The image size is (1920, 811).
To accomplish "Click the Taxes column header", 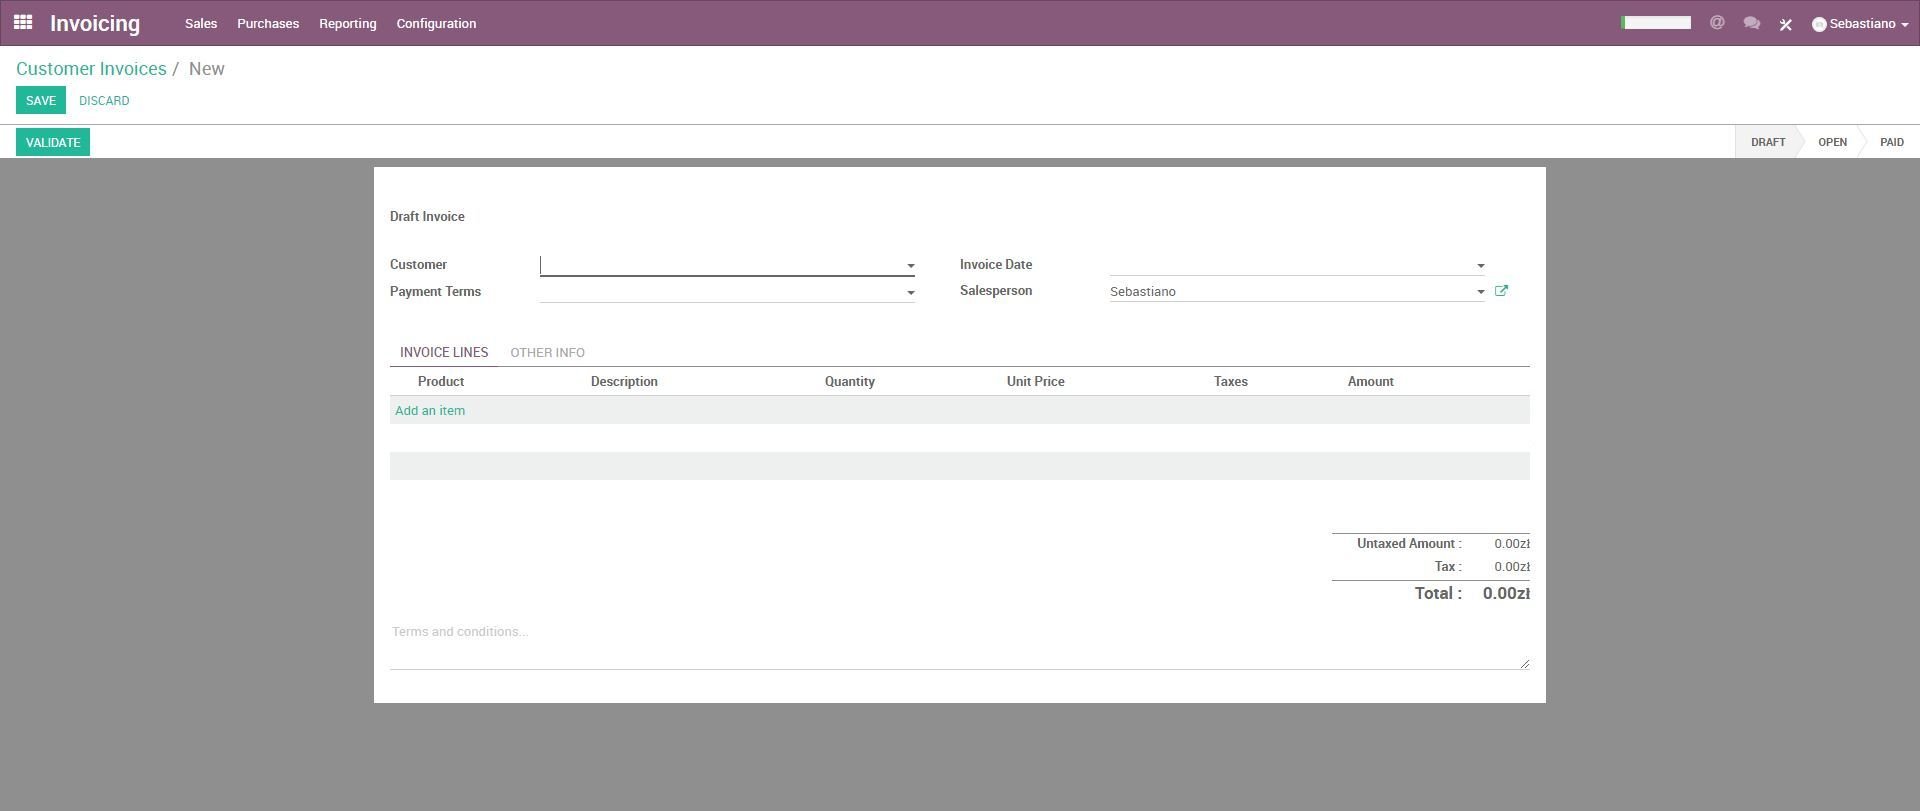I will coord(1230,382).
